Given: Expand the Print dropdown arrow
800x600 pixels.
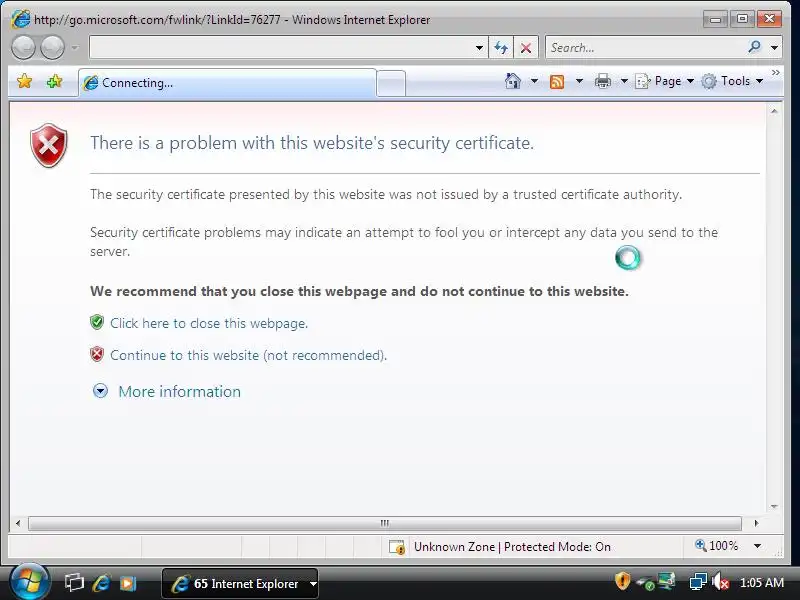Looking at the screenshot, I should (624, 81).
